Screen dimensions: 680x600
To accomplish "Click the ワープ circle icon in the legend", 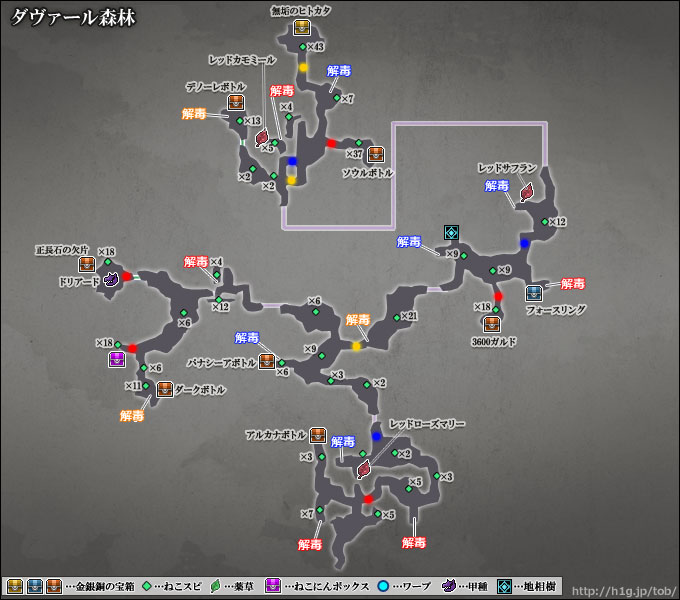I will (383, 586).
